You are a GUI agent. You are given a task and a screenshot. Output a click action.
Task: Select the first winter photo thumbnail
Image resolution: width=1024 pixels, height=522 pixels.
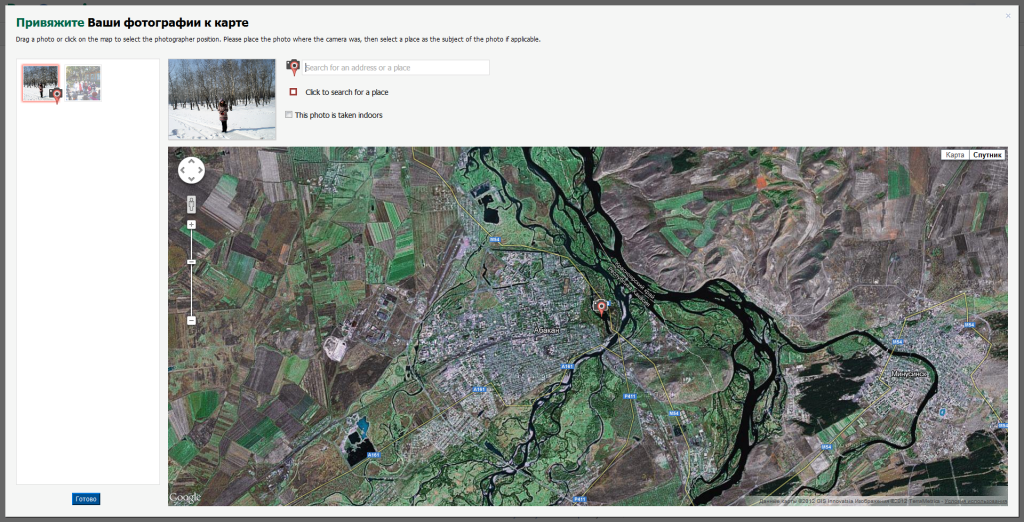coord(40,82)
